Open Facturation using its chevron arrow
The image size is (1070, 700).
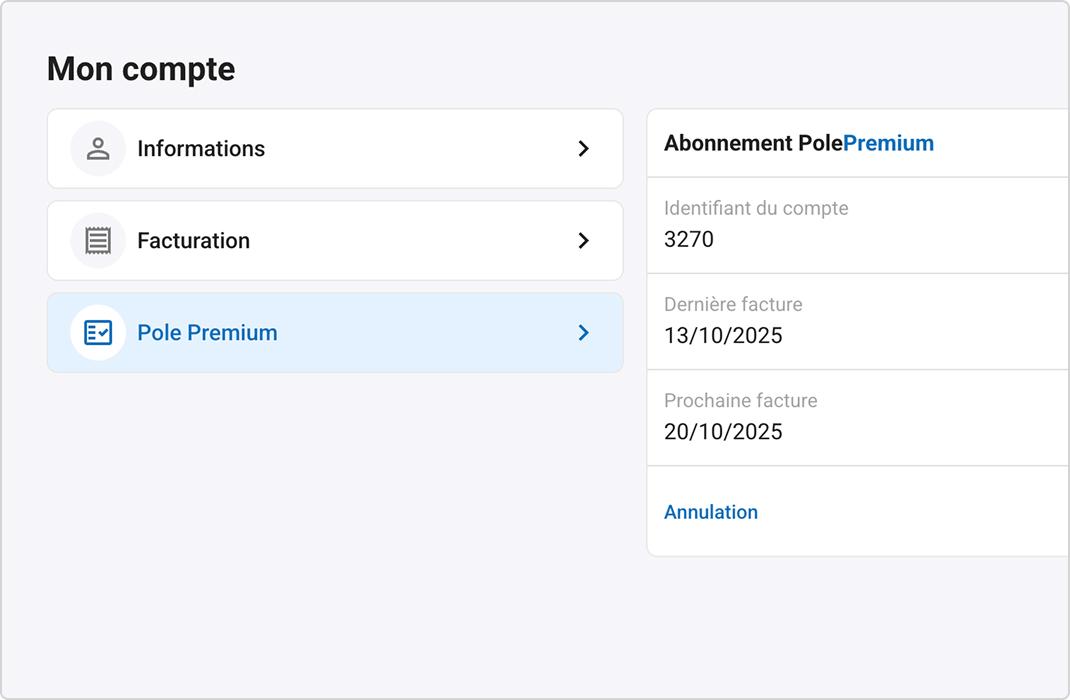[584, 241]
